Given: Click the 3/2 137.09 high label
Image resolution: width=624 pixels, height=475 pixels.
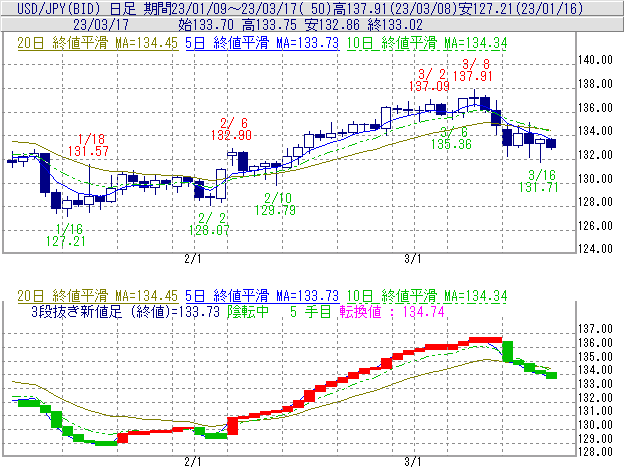Looking at the screenshot, I should point(429,80).
